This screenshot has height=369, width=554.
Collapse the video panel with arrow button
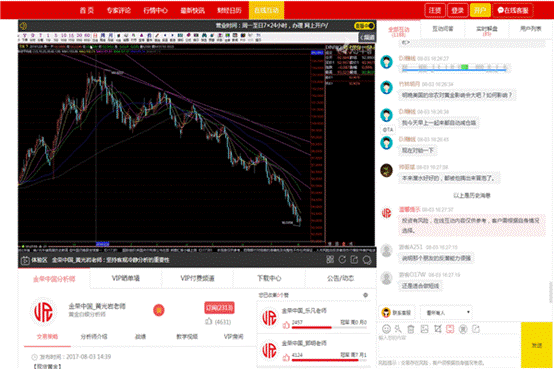point(367,37)
